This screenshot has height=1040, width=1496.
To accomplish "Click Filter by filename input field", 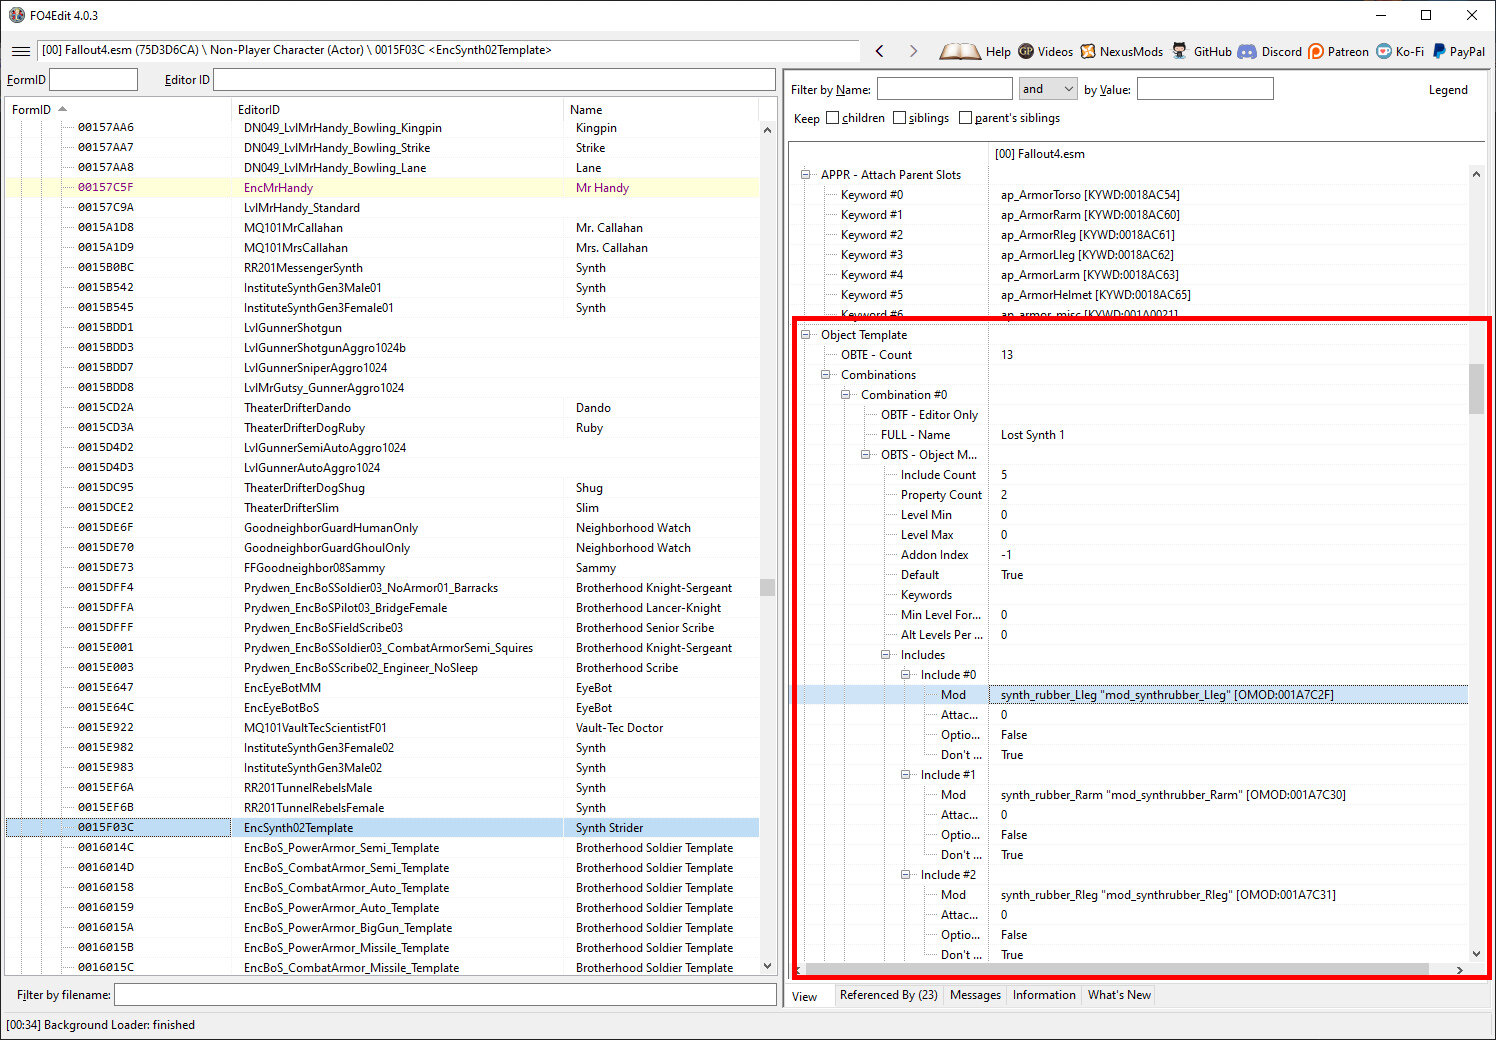I will tap(445, 995).
